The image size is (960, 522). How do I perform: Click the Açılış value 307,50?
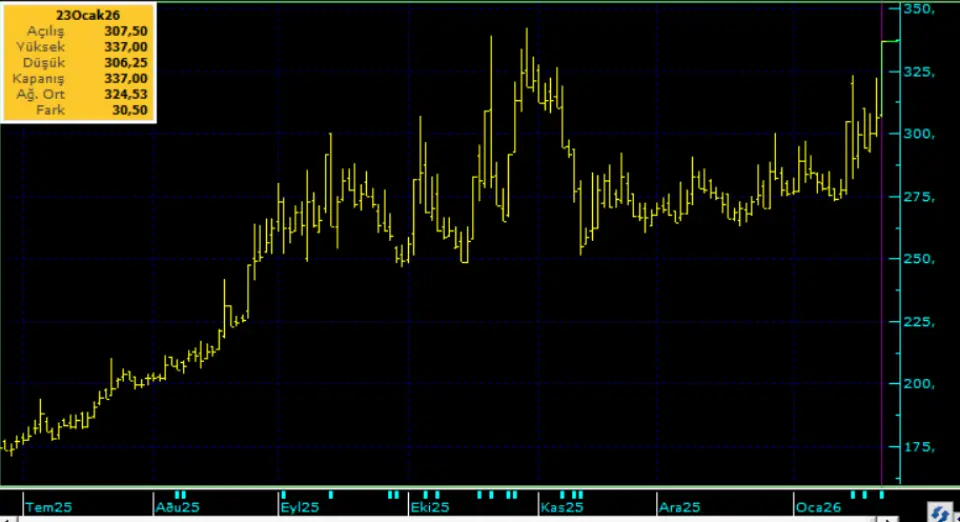126,31
